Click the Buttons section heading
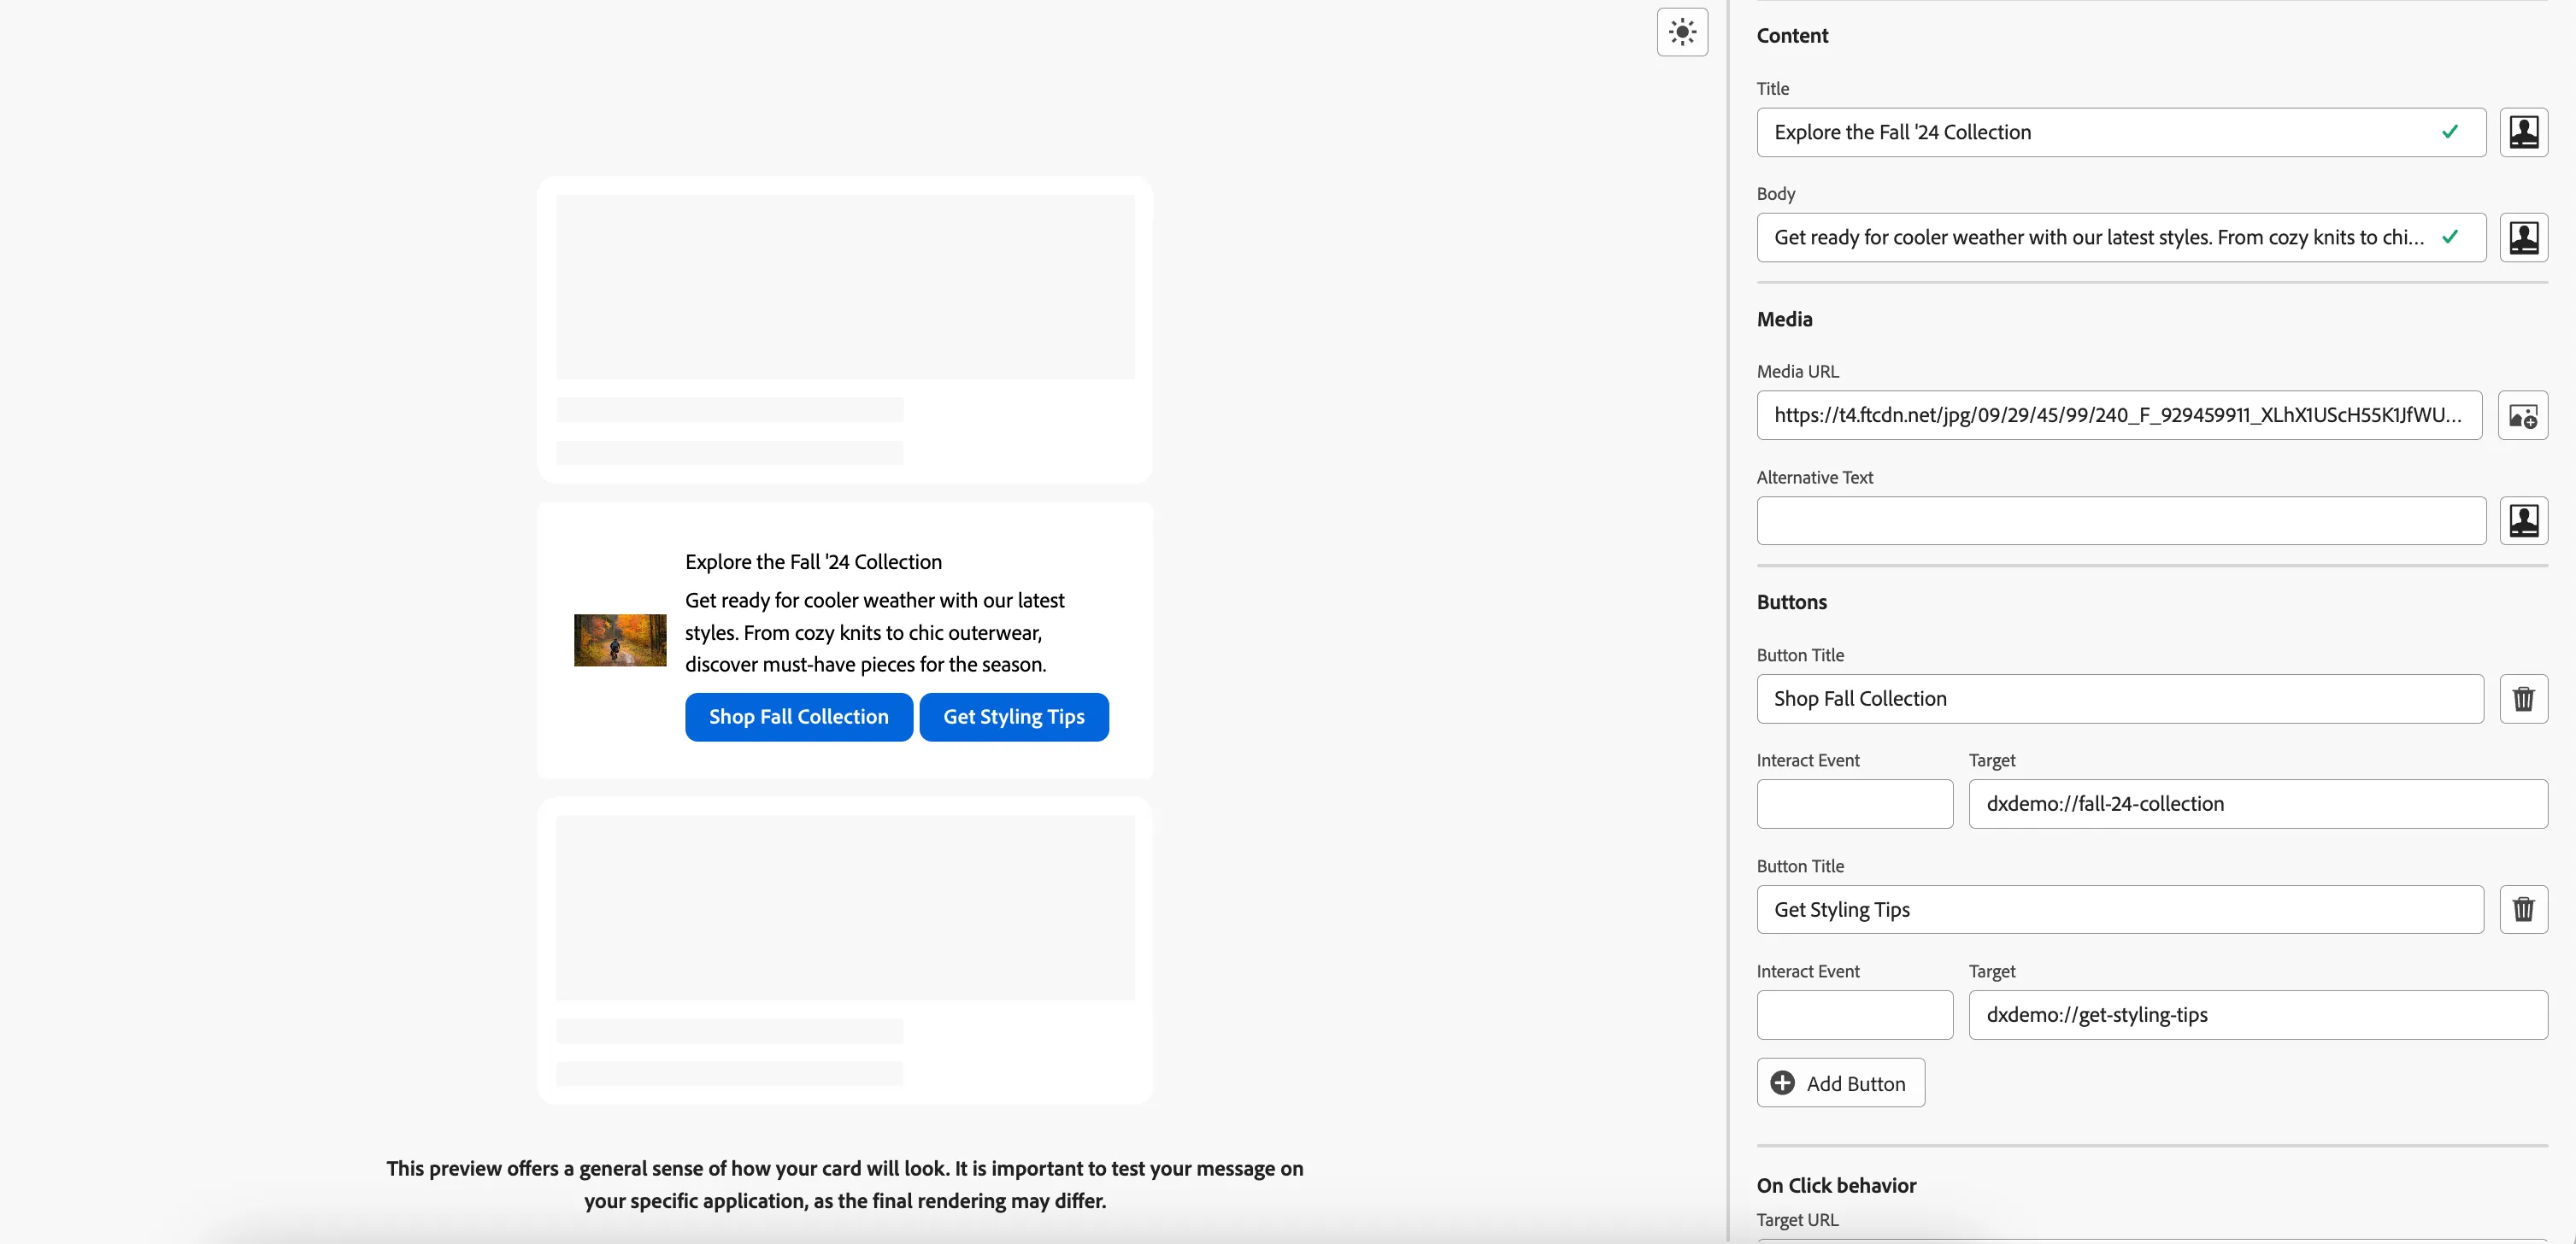 tap(1791, 602)
